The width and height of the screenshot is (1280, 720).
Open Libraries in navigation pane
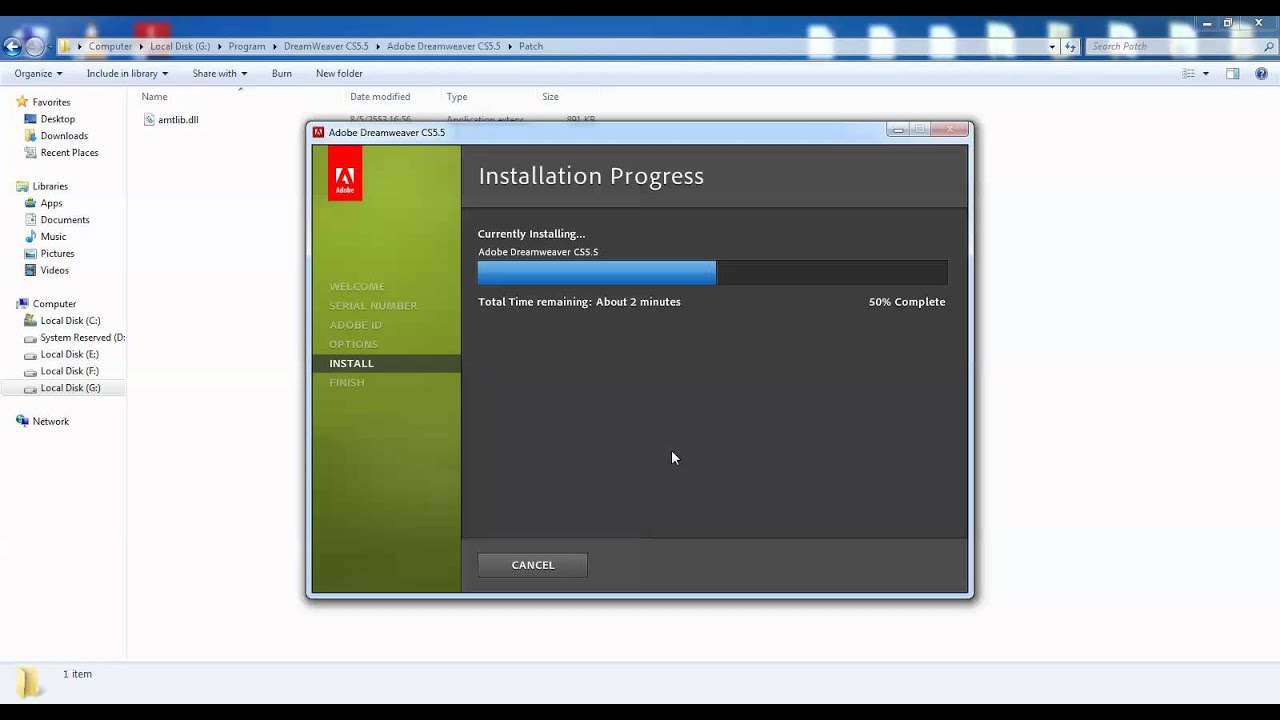pyautogui.click(x=50, y=186)
